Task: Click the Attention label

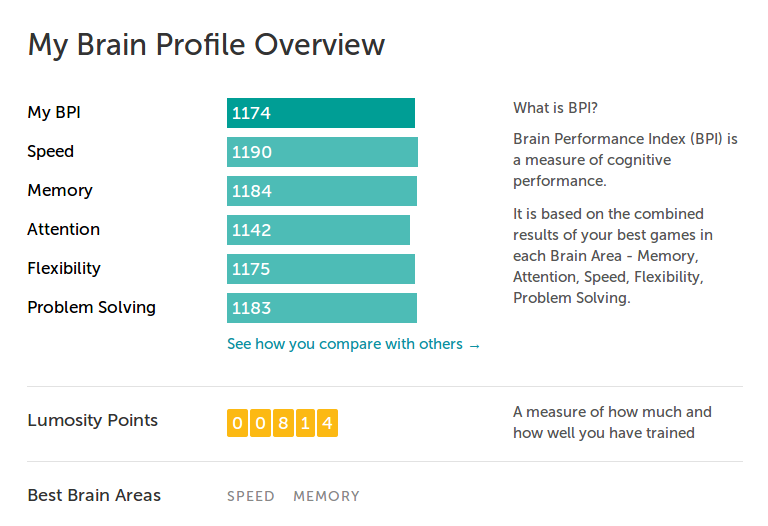Action: (x=64, y=229)
